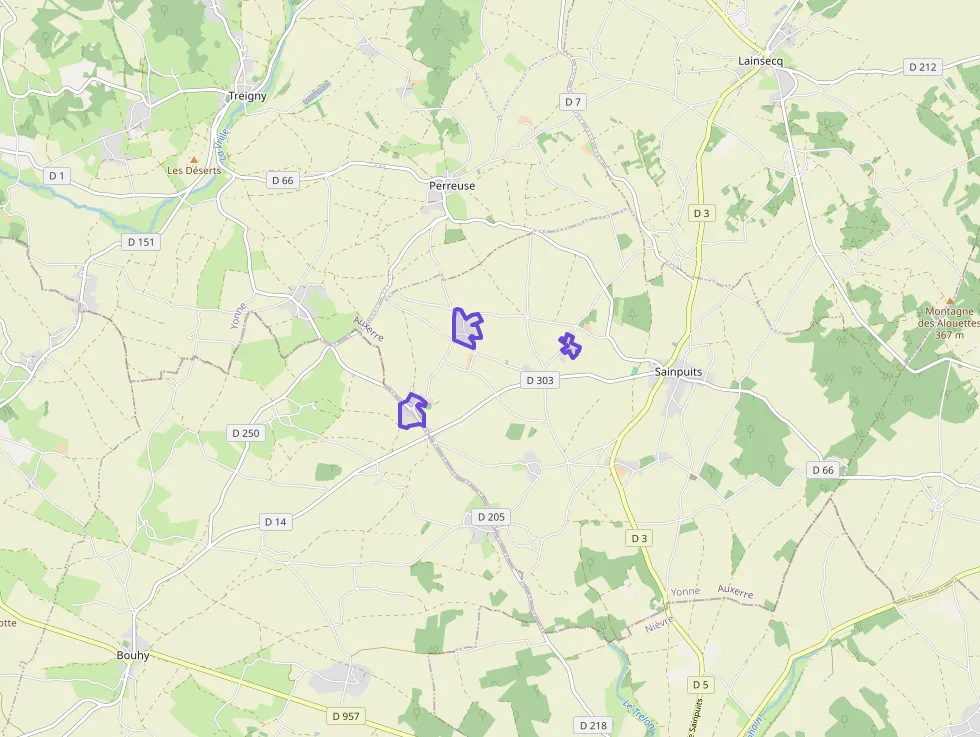The height and width of the screenshot is (737, 980).
Task: Select the D 7 road shield
Action: pyautogui.click(x=573, y=102)
